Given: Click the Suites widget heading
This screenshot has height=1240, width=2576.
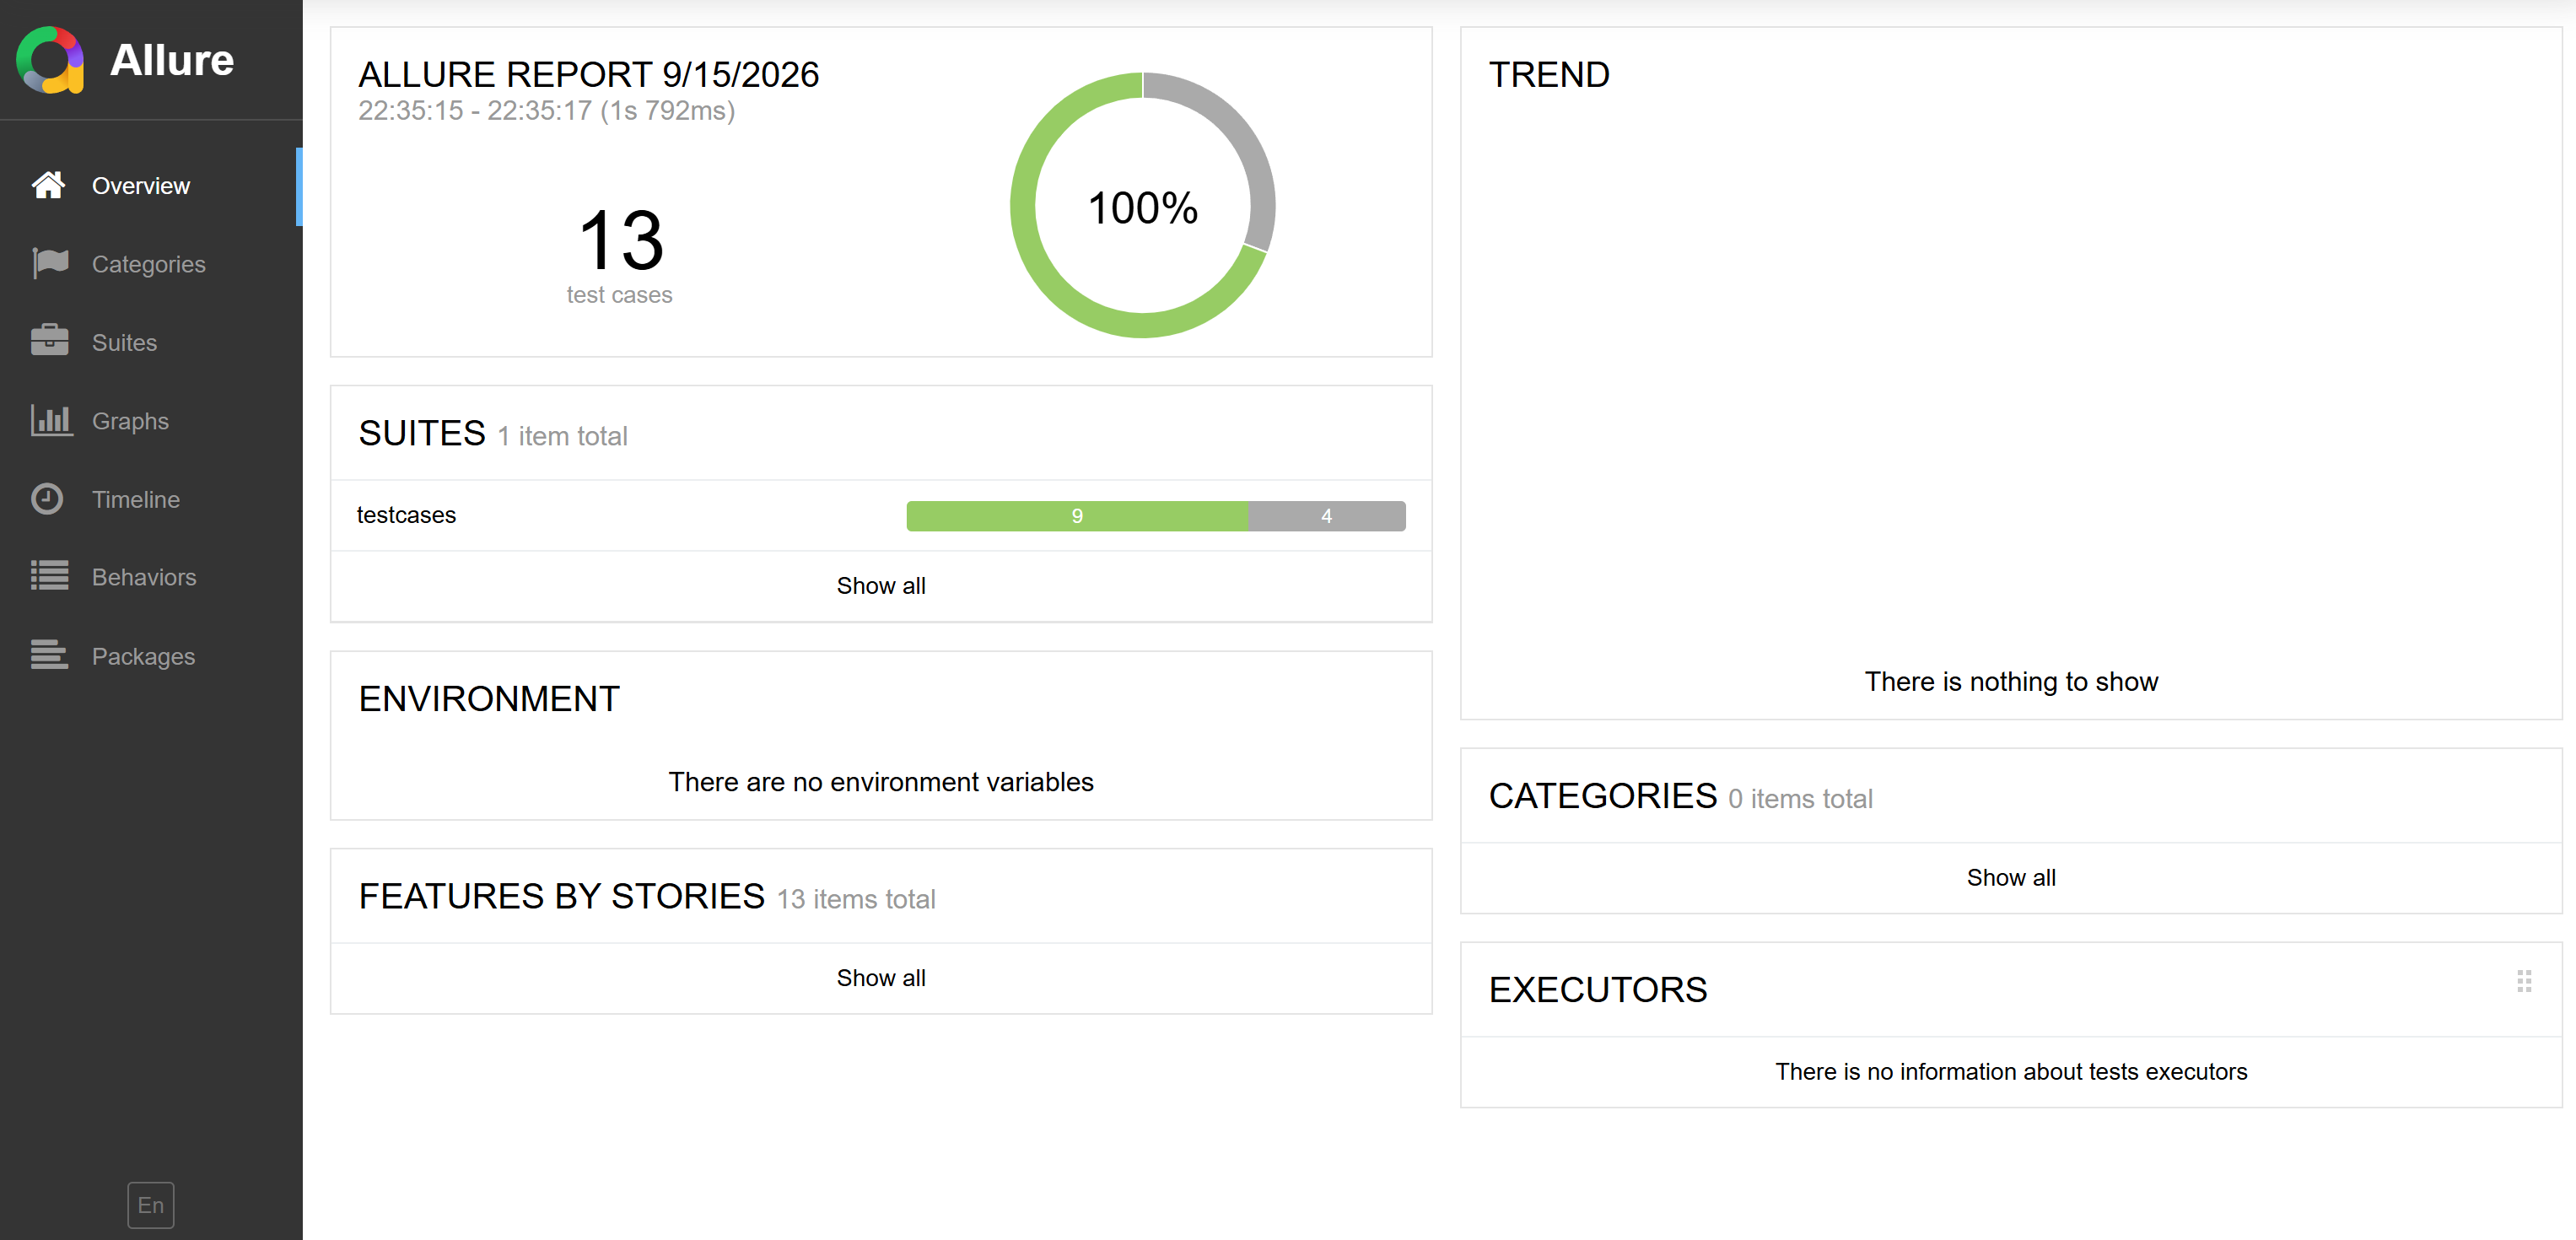Looking at the screenshot, I should (x=422, y=434).
